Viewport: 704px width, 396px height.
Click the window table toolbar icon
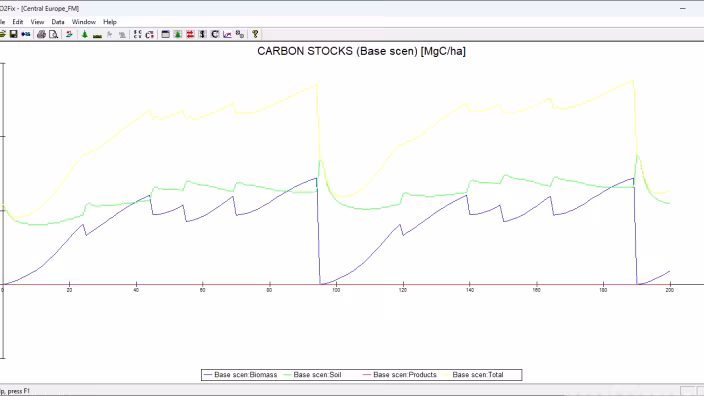165,34
